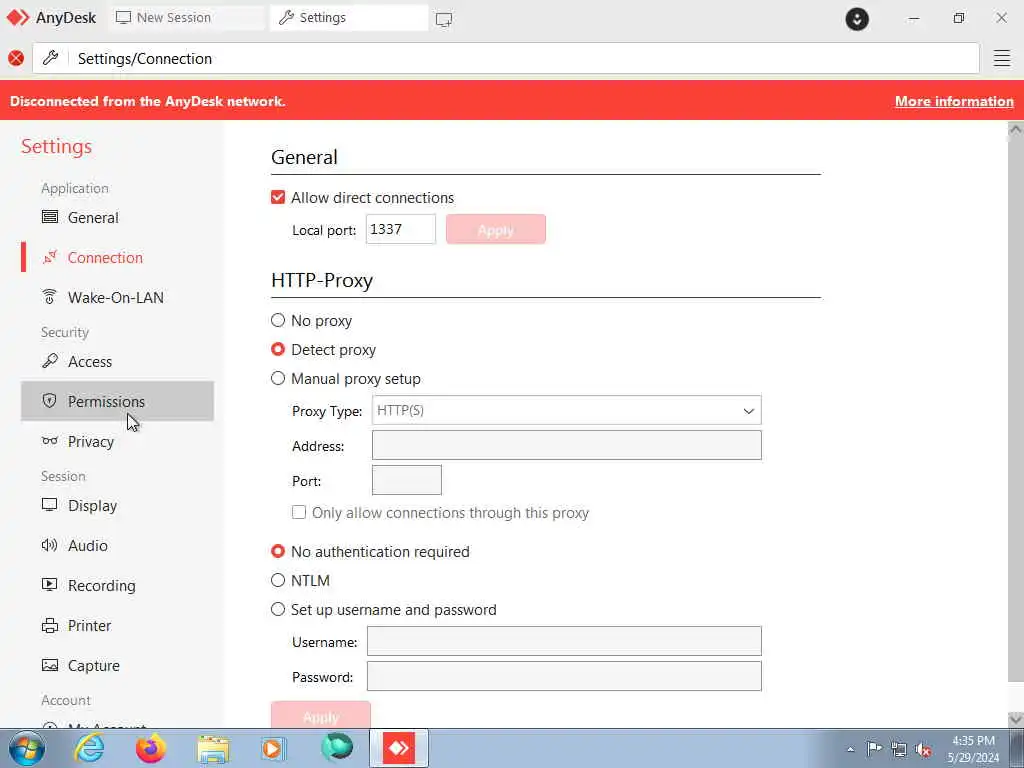Click the Printer icon in sidebar
Screen dimensions: 1024x768
(50, 626)
